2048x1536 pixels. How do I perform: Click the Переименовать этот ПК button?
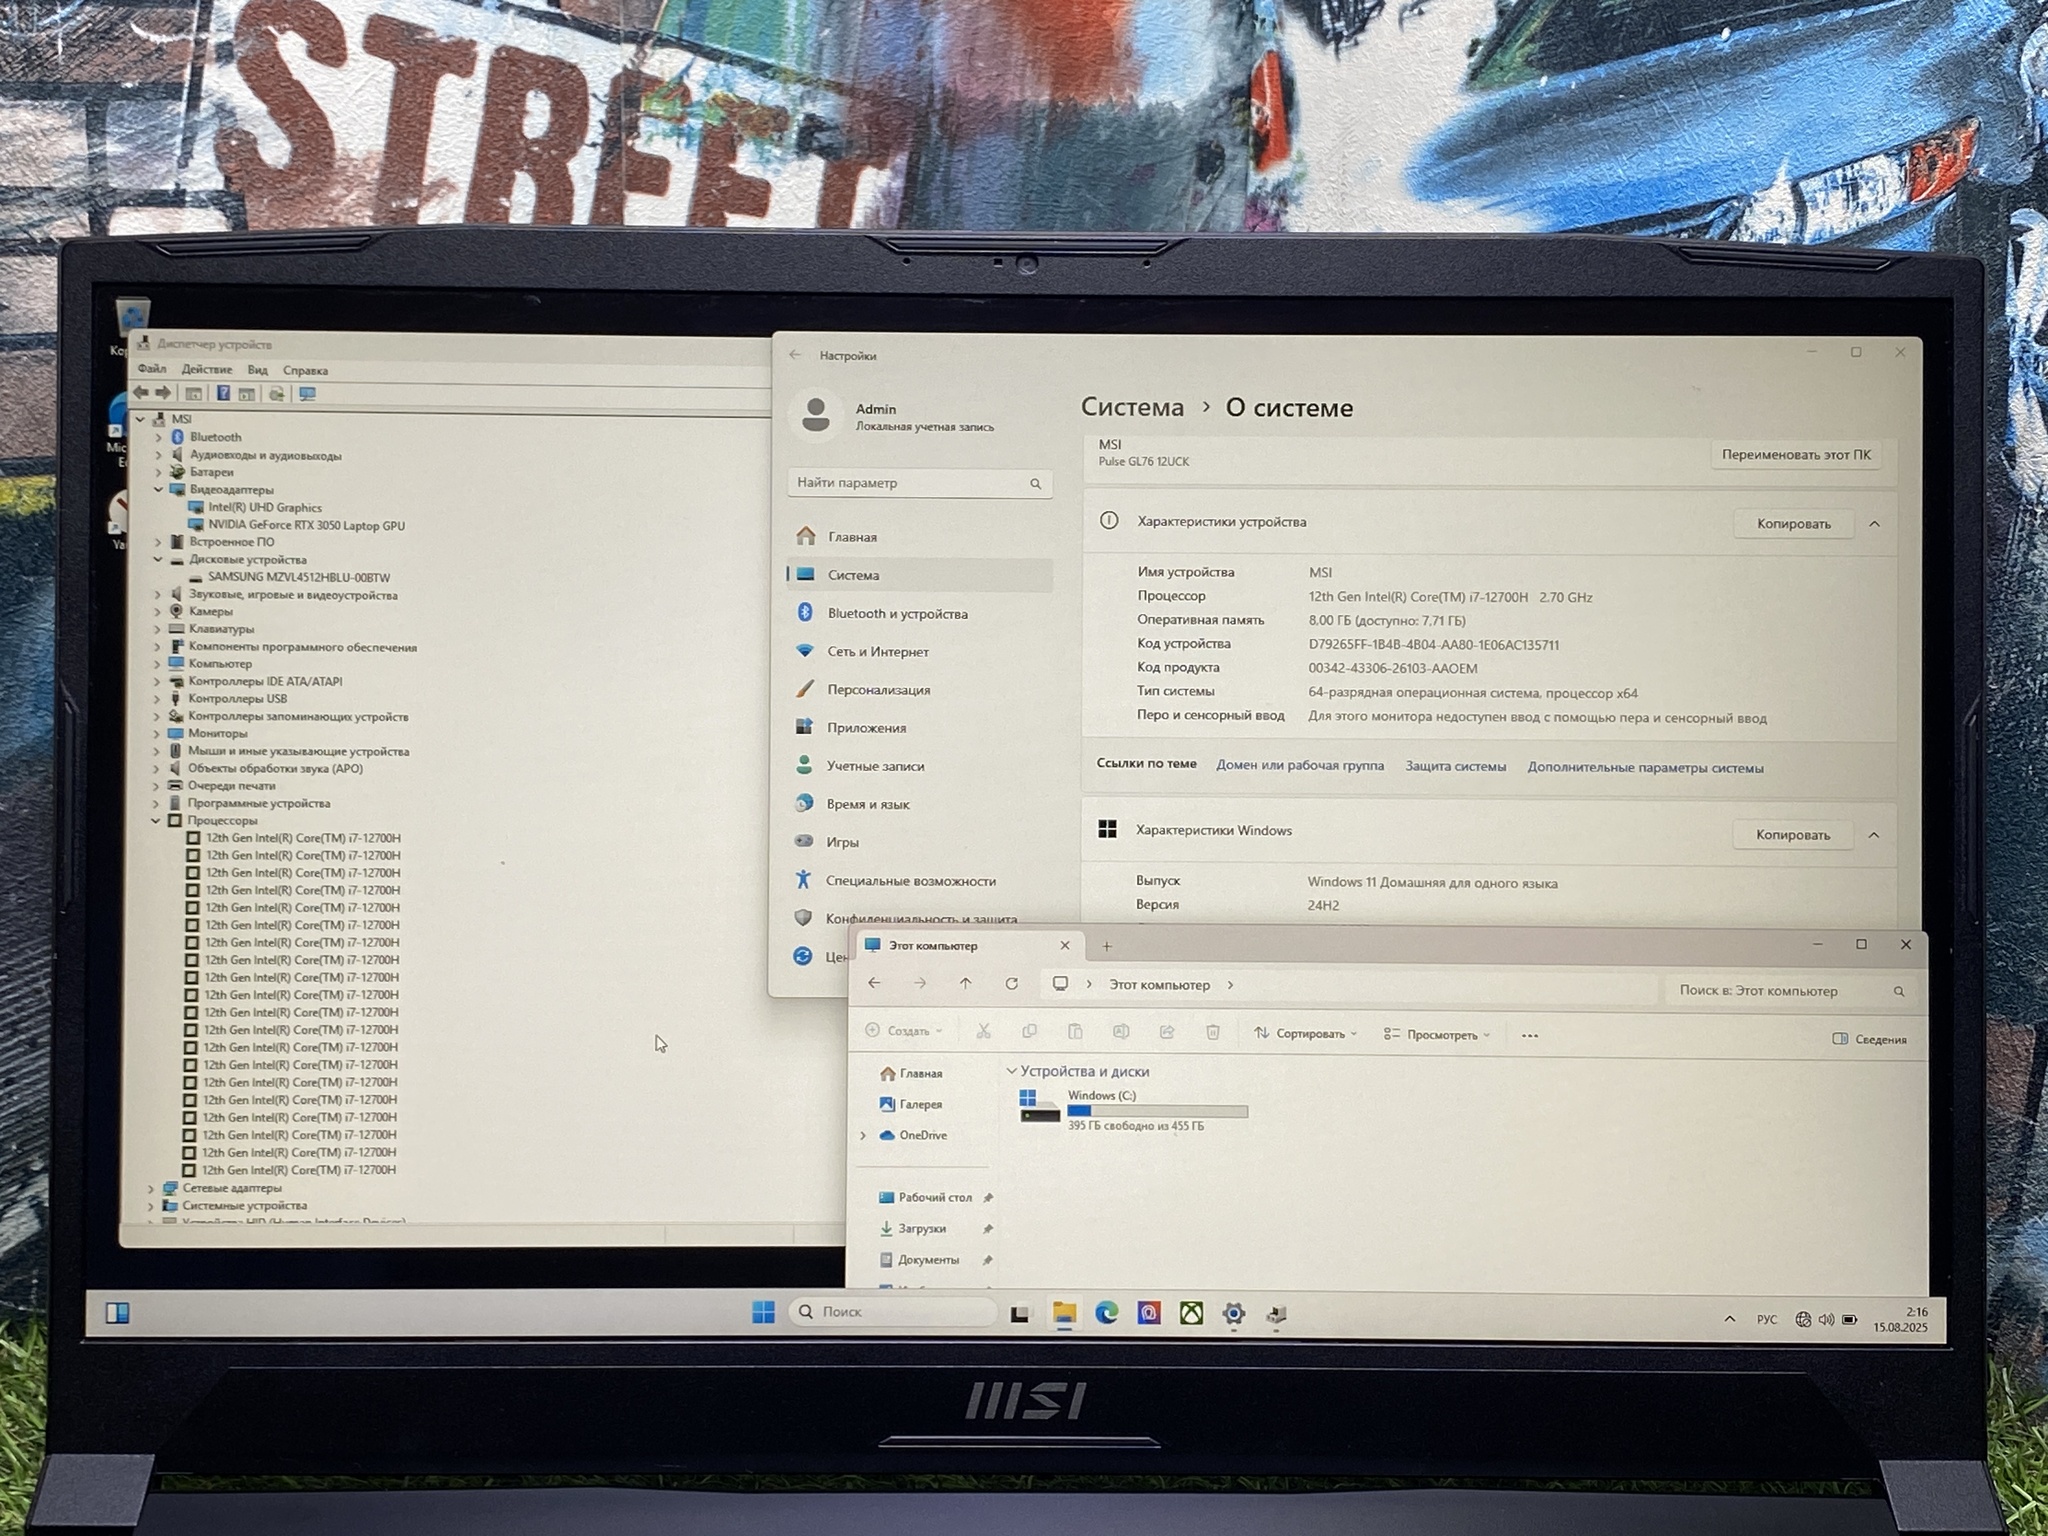1795,455
